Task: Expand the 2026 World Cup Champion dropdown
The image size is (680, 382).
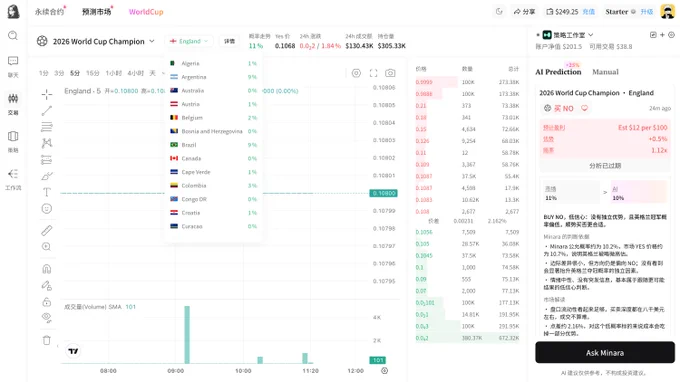Action: (152, 41)
